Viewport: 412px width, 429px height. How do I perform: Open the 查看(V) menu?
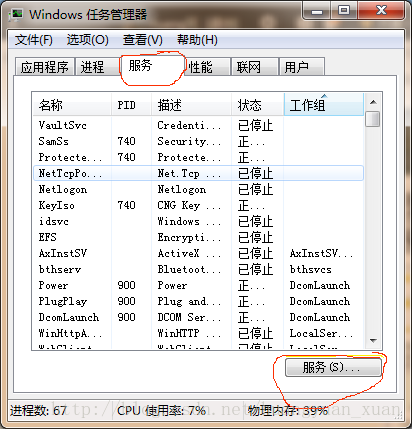143,40
